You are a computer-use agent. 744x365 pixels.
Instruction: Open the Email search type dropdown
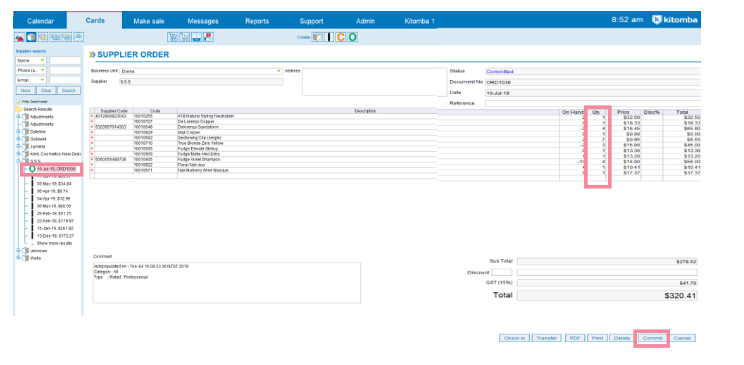(31, 80)
